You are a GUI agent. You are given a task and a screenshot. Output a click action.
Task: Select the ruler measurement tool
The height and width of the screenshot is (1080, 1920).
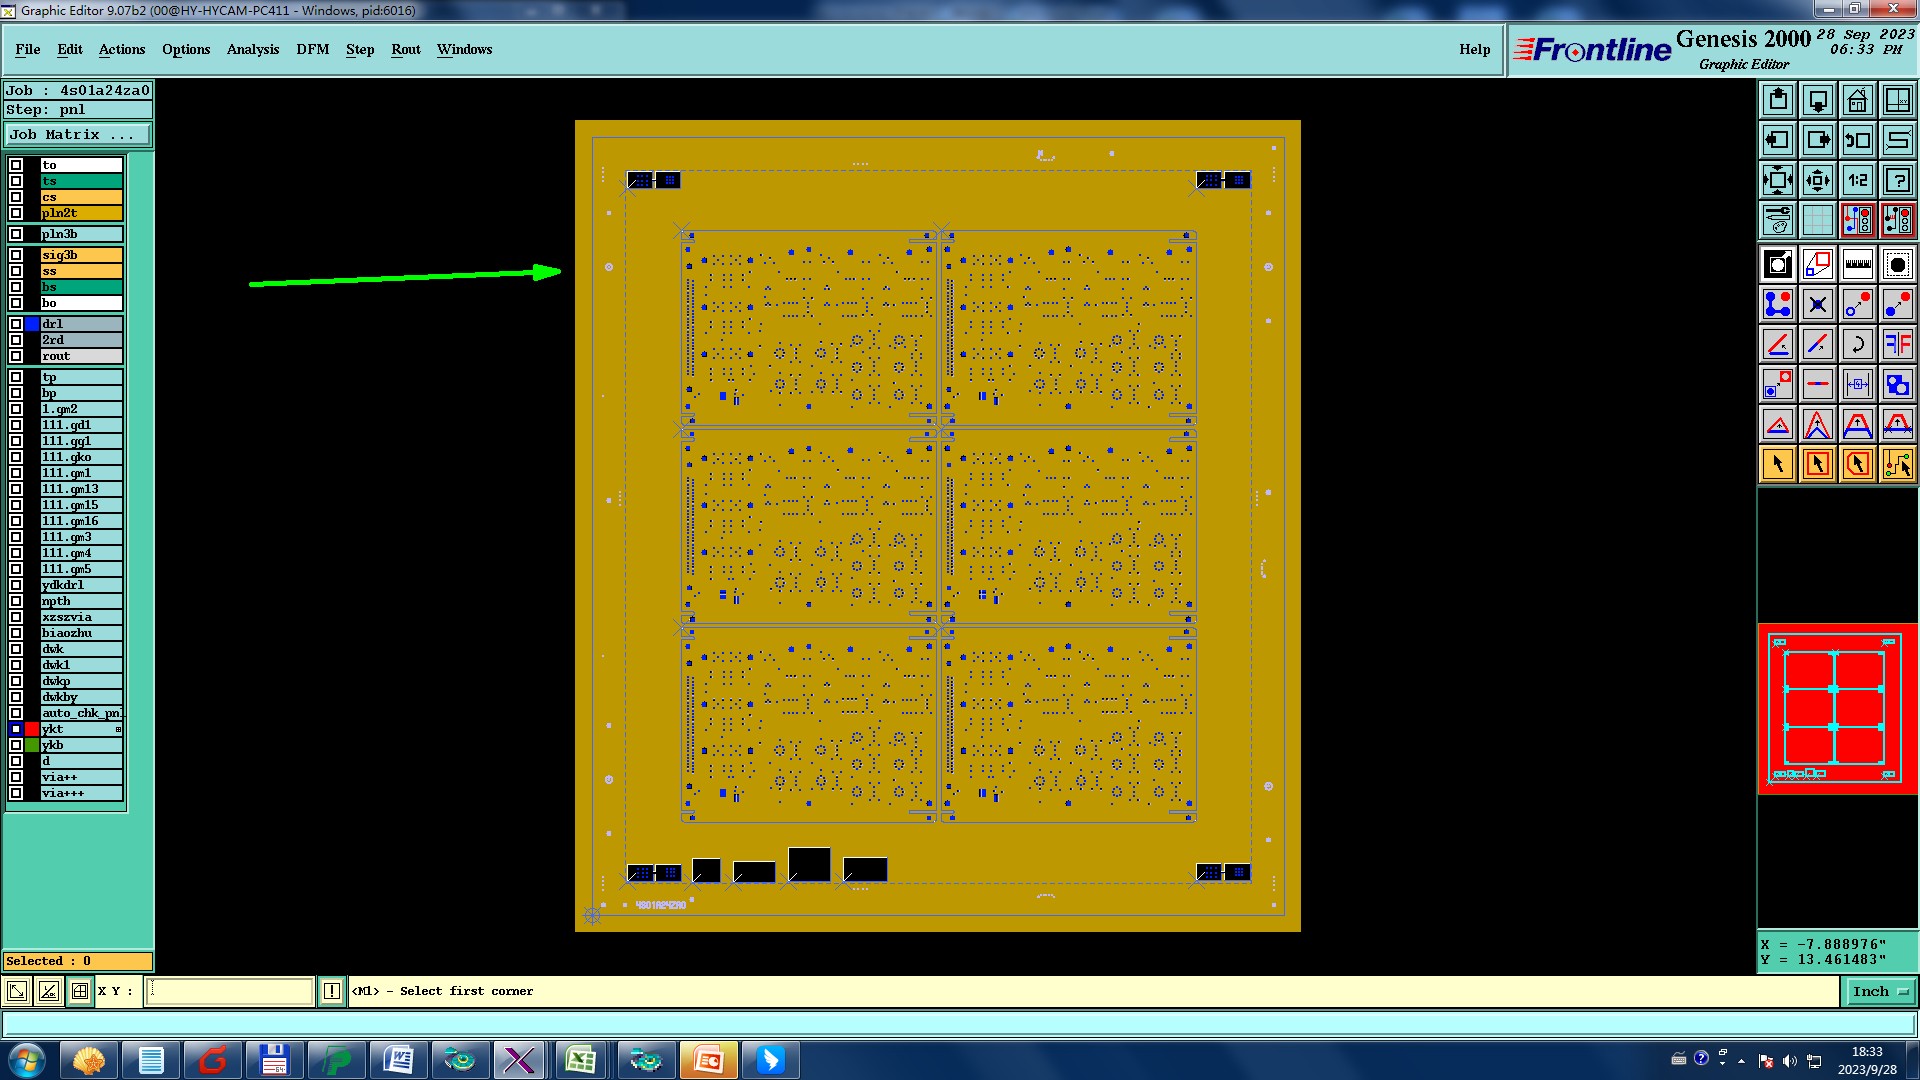tap(1857, 264)
